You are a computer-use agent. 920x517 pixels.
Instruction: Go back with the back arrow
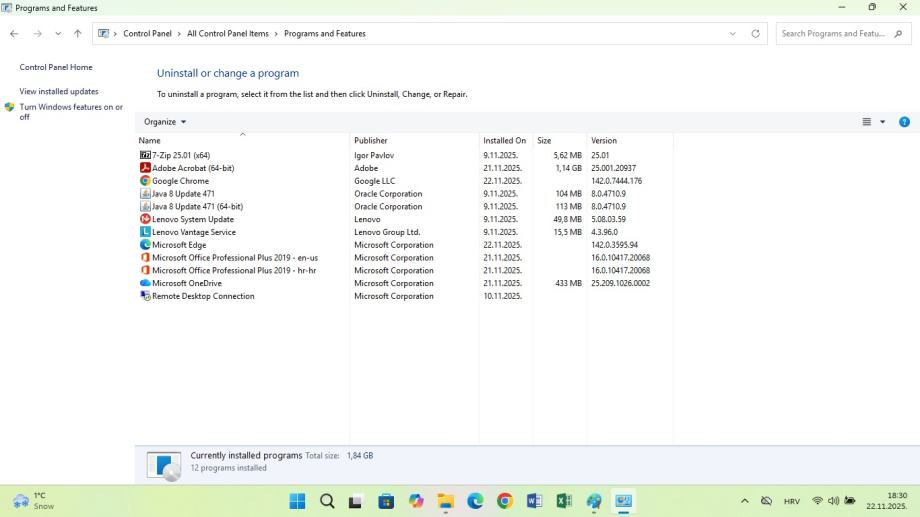pos(14,33)
